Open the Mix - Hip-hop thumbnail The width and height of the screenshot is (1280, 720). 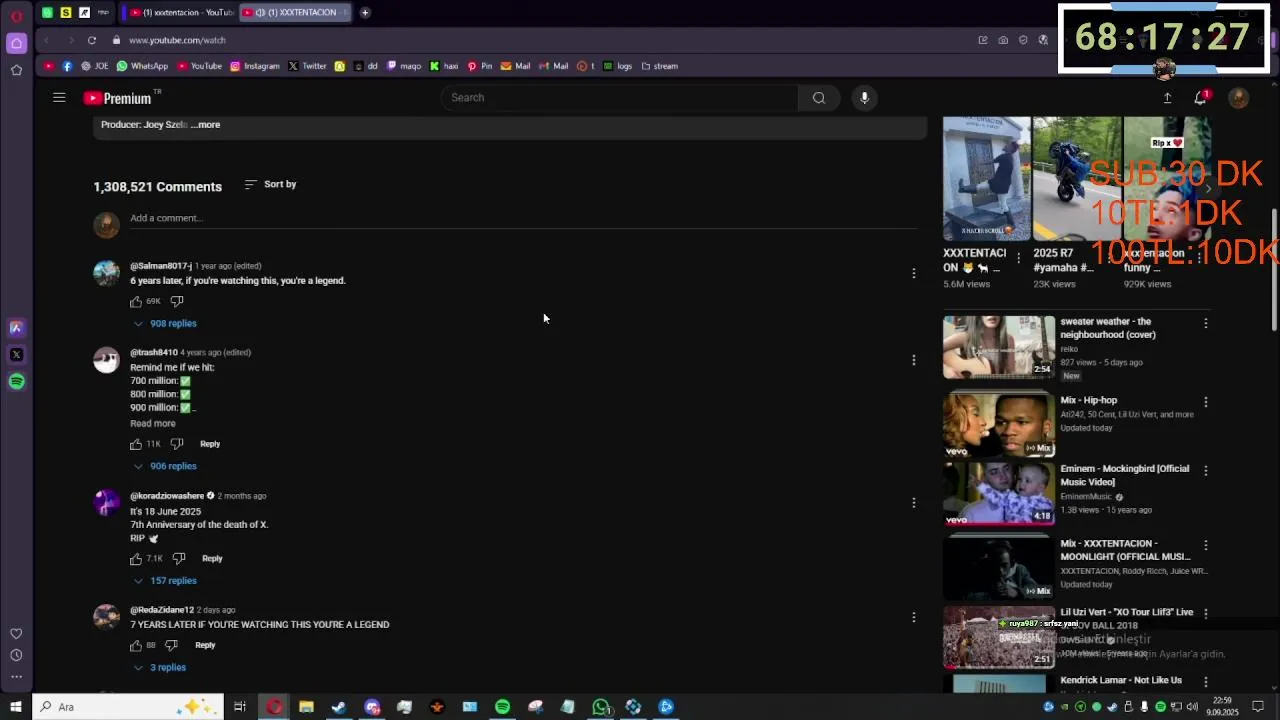999,425
